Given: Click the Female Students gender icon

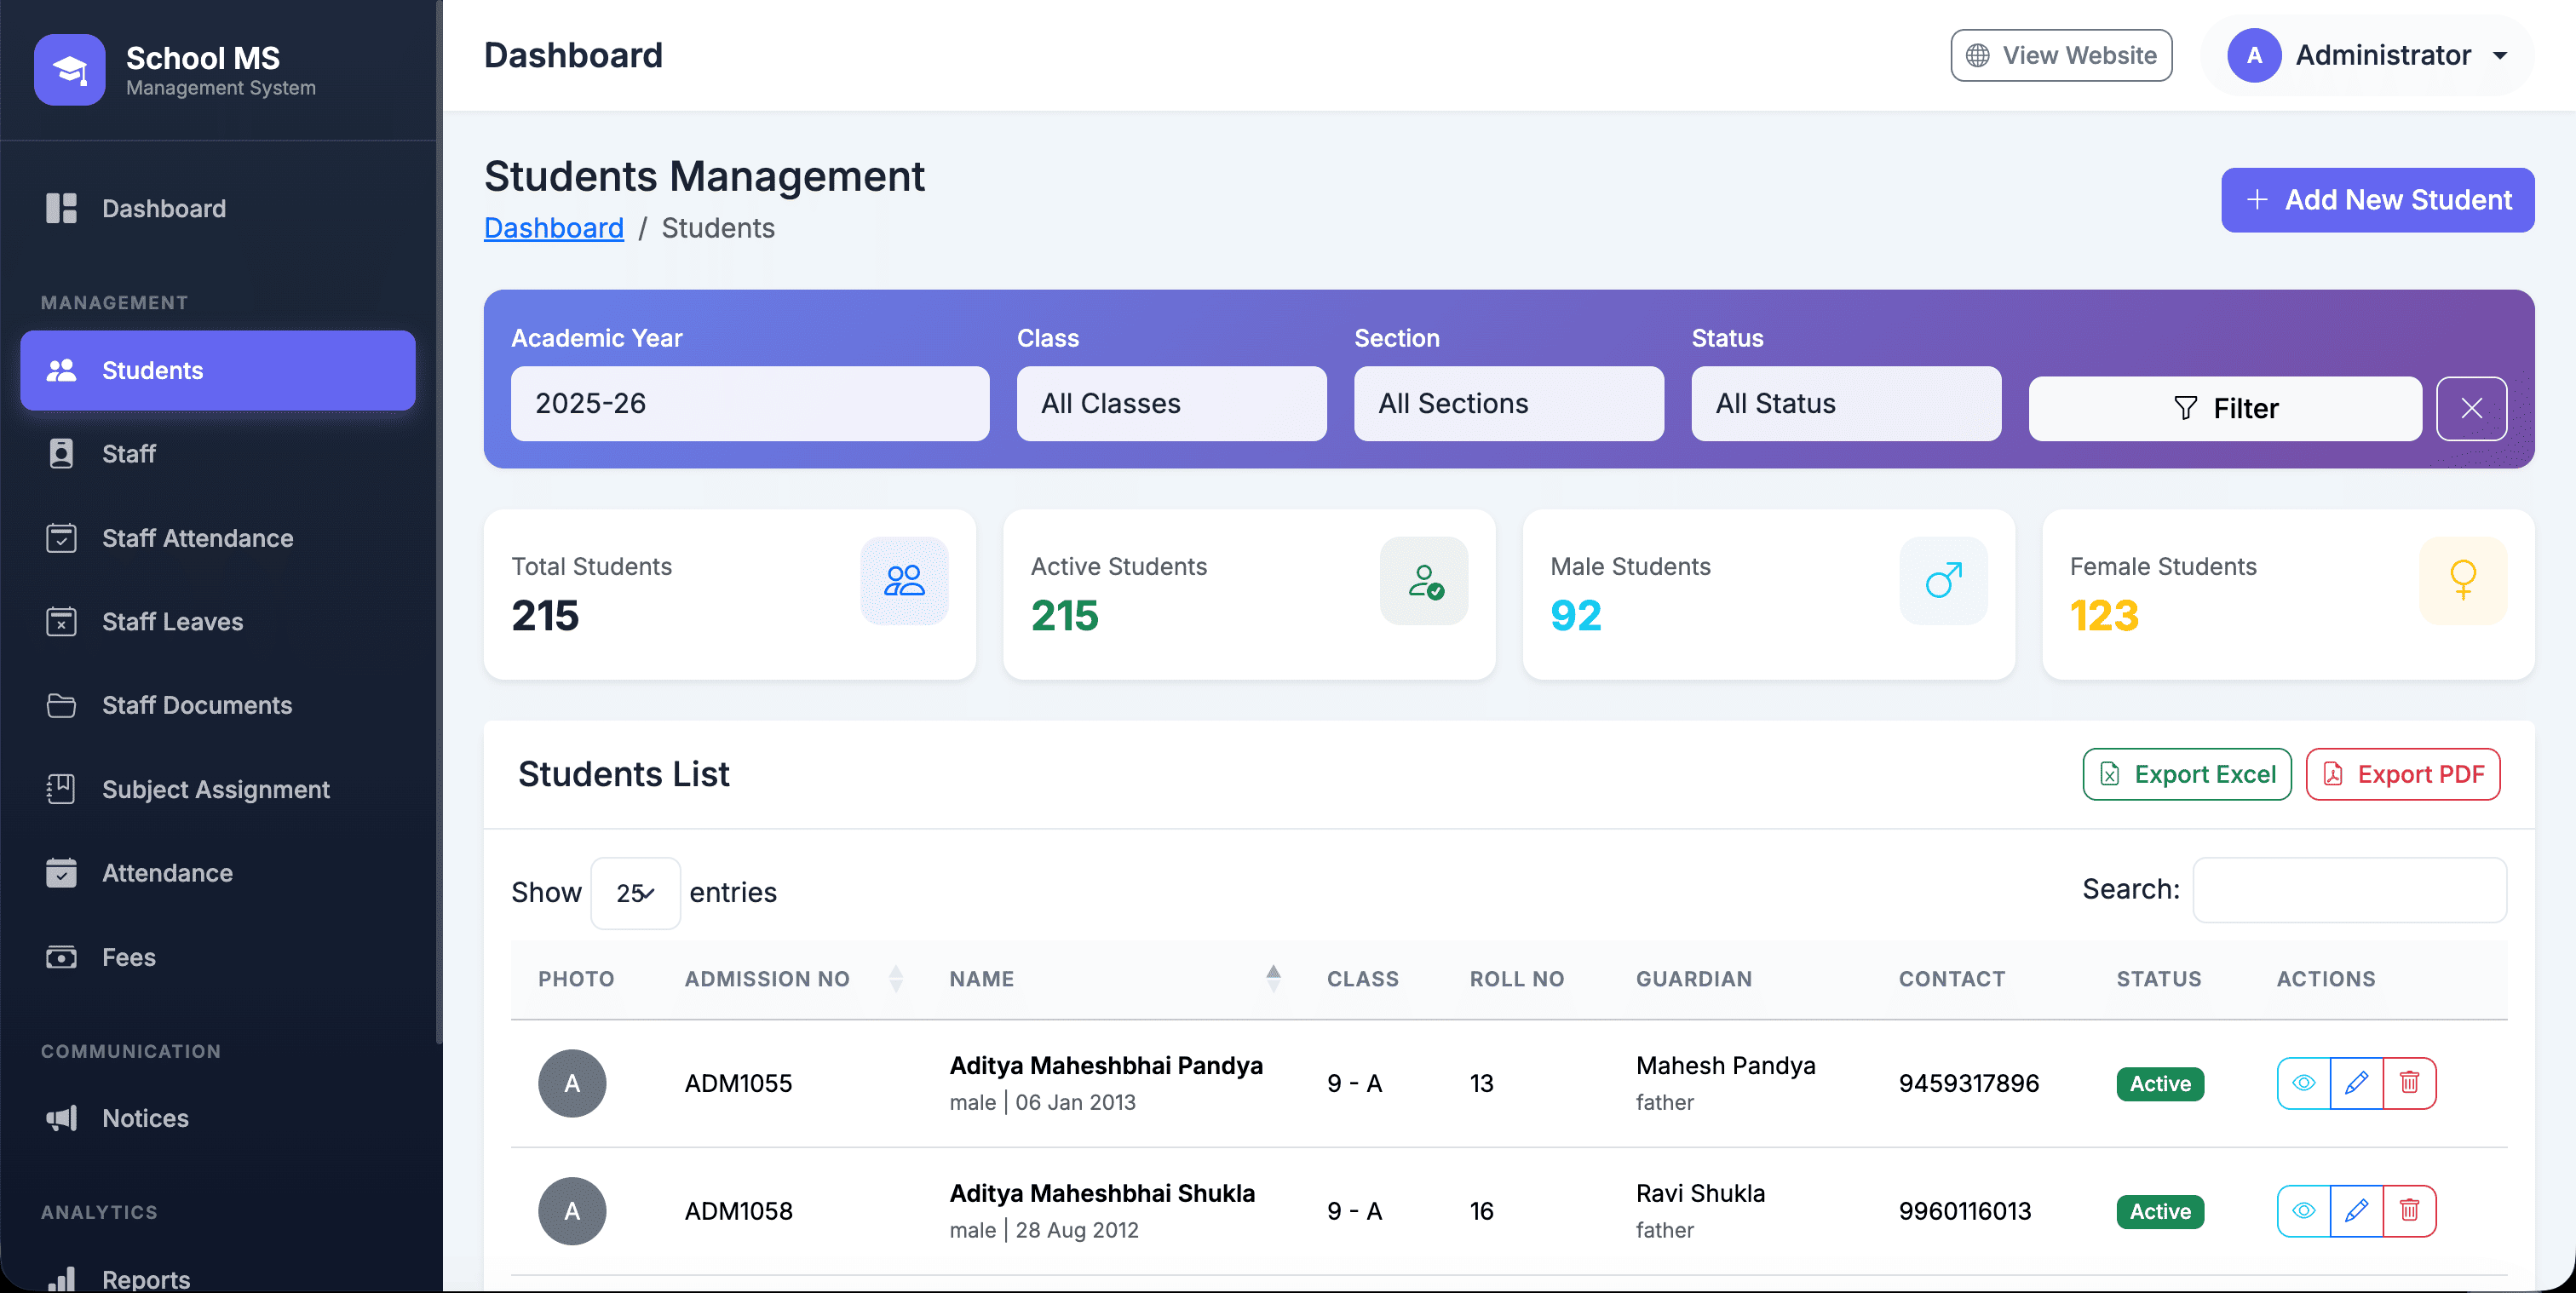Looking at the screenshot, I should click(2462, 581).
